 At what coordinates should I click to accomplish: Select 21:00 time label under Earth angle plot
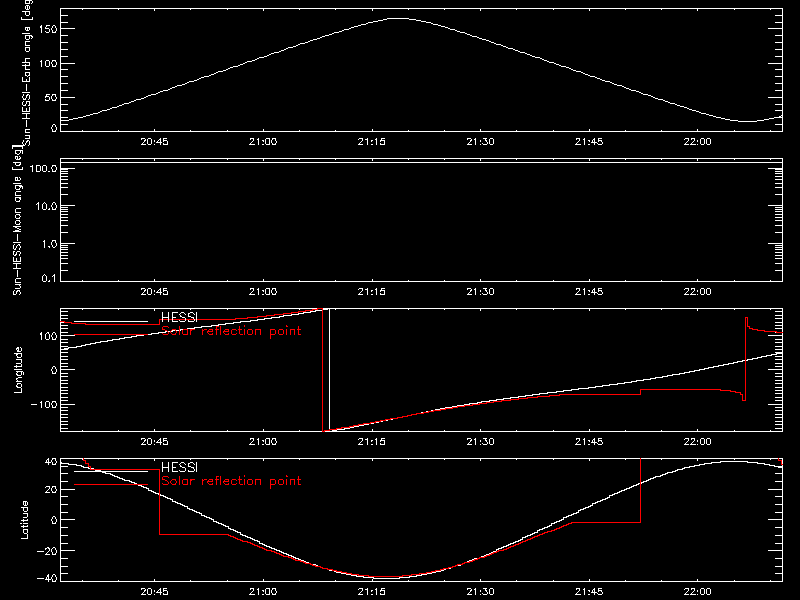click(263, 142)
